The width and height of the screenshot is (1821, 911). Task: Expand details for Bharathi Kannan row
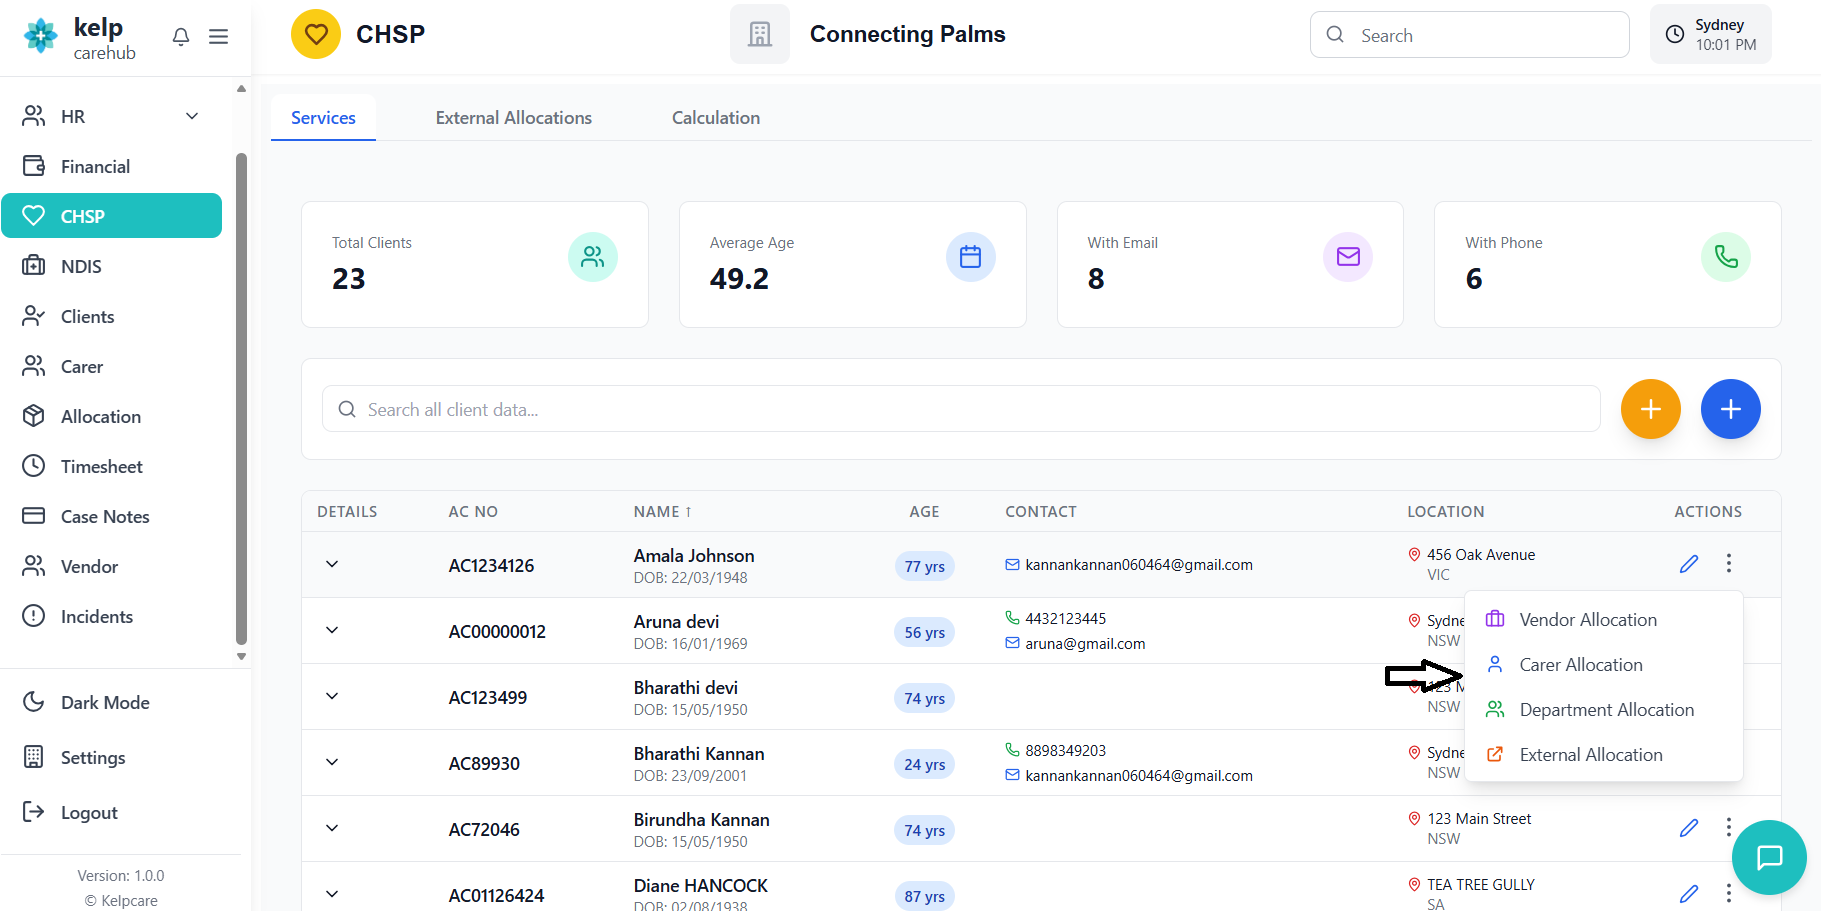332,762
